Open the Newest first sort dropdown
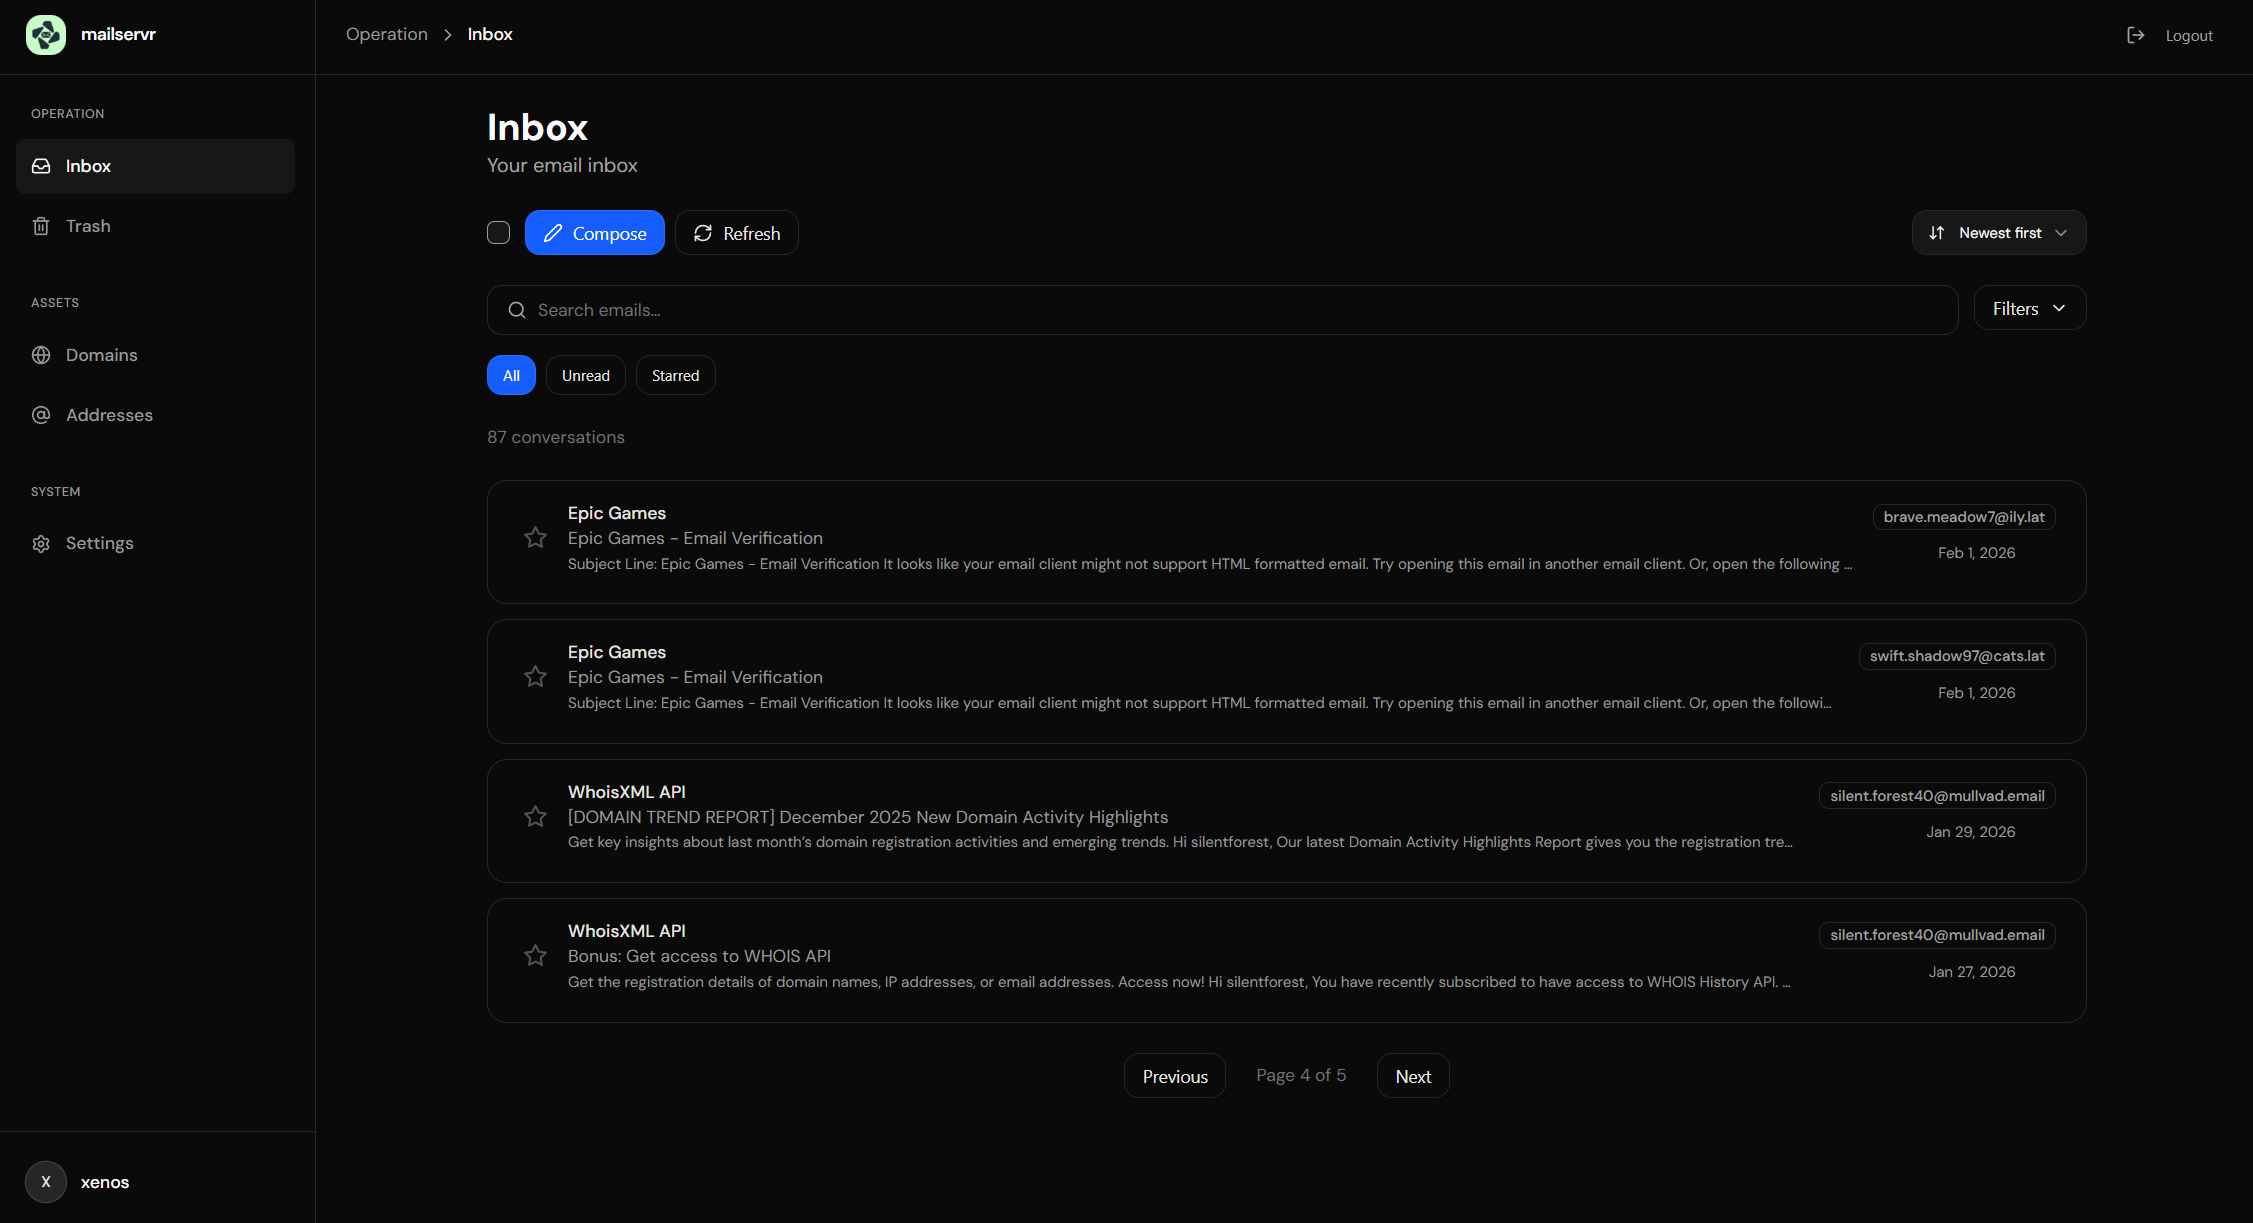 click(x=1998, y=232)
